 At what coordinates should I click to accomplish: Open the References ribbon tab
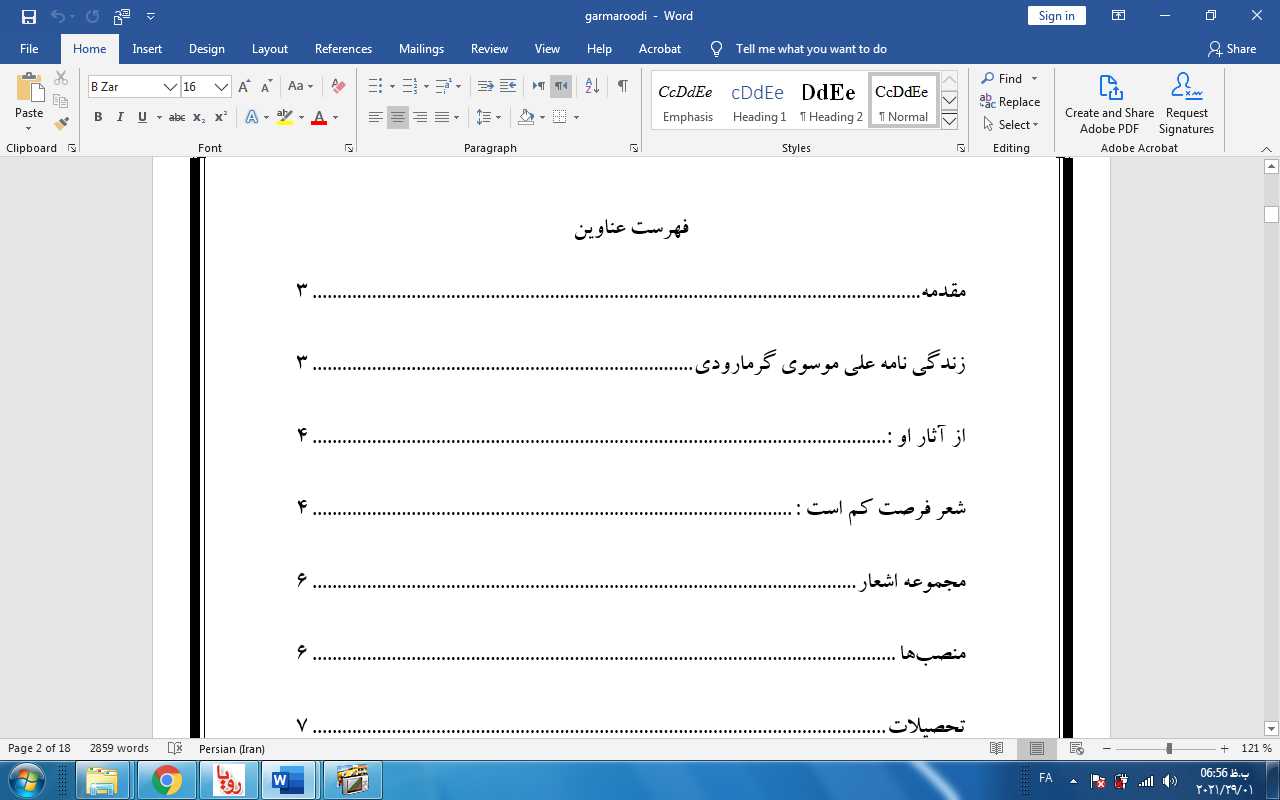tap(343, 49)
